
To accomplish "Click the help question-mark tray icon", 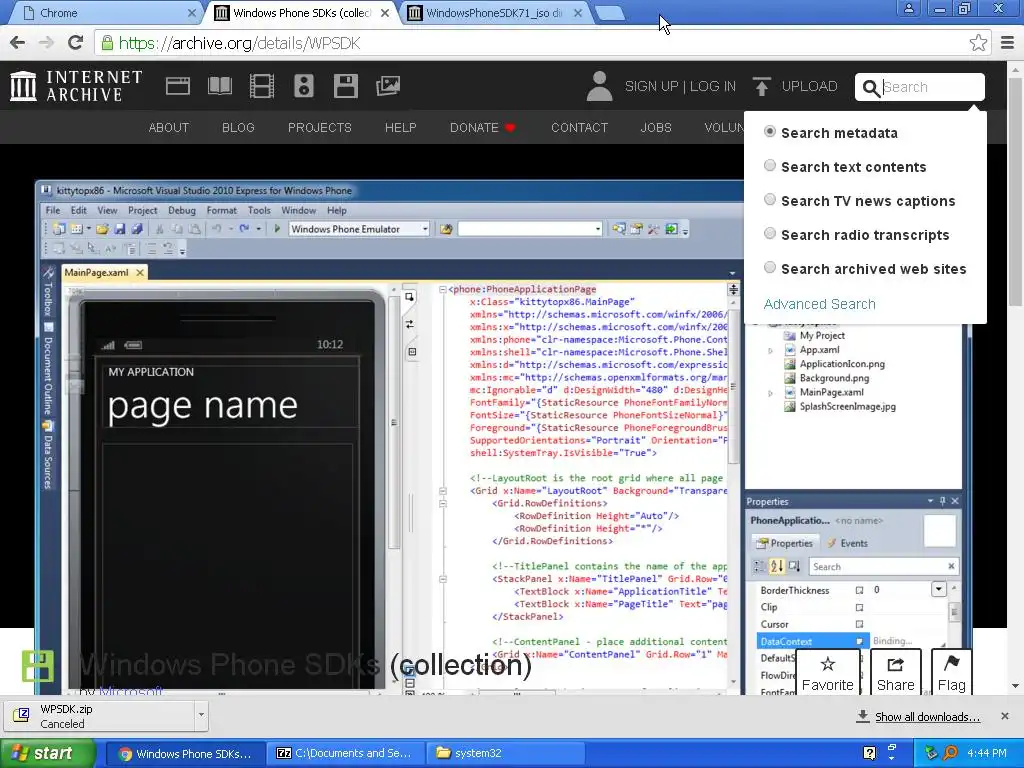I will tap(869, 753).
